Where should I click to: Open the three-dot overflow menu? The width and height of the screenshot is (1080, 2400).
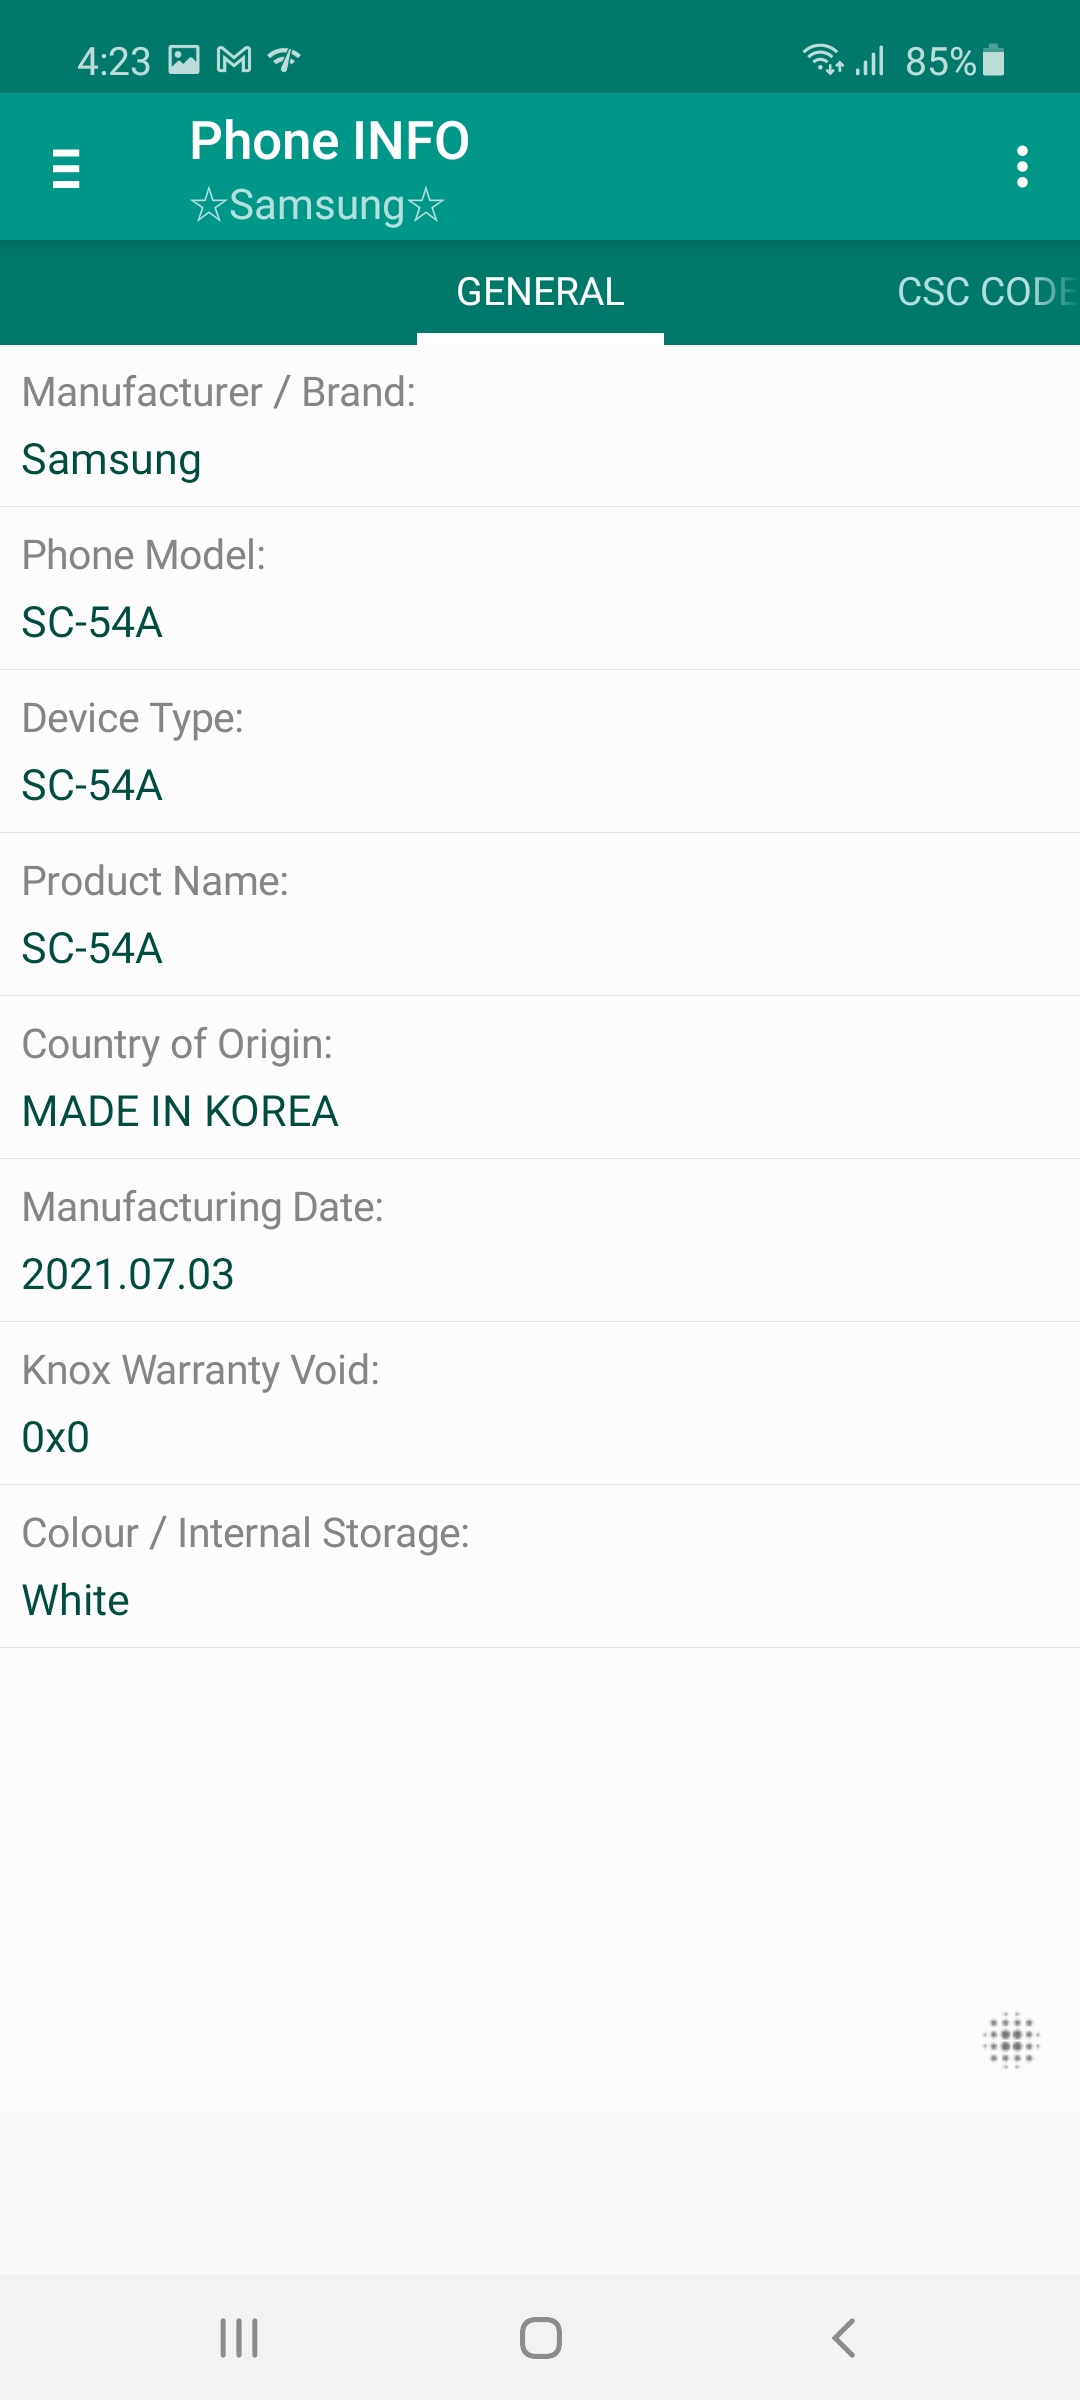point(1022,167)
